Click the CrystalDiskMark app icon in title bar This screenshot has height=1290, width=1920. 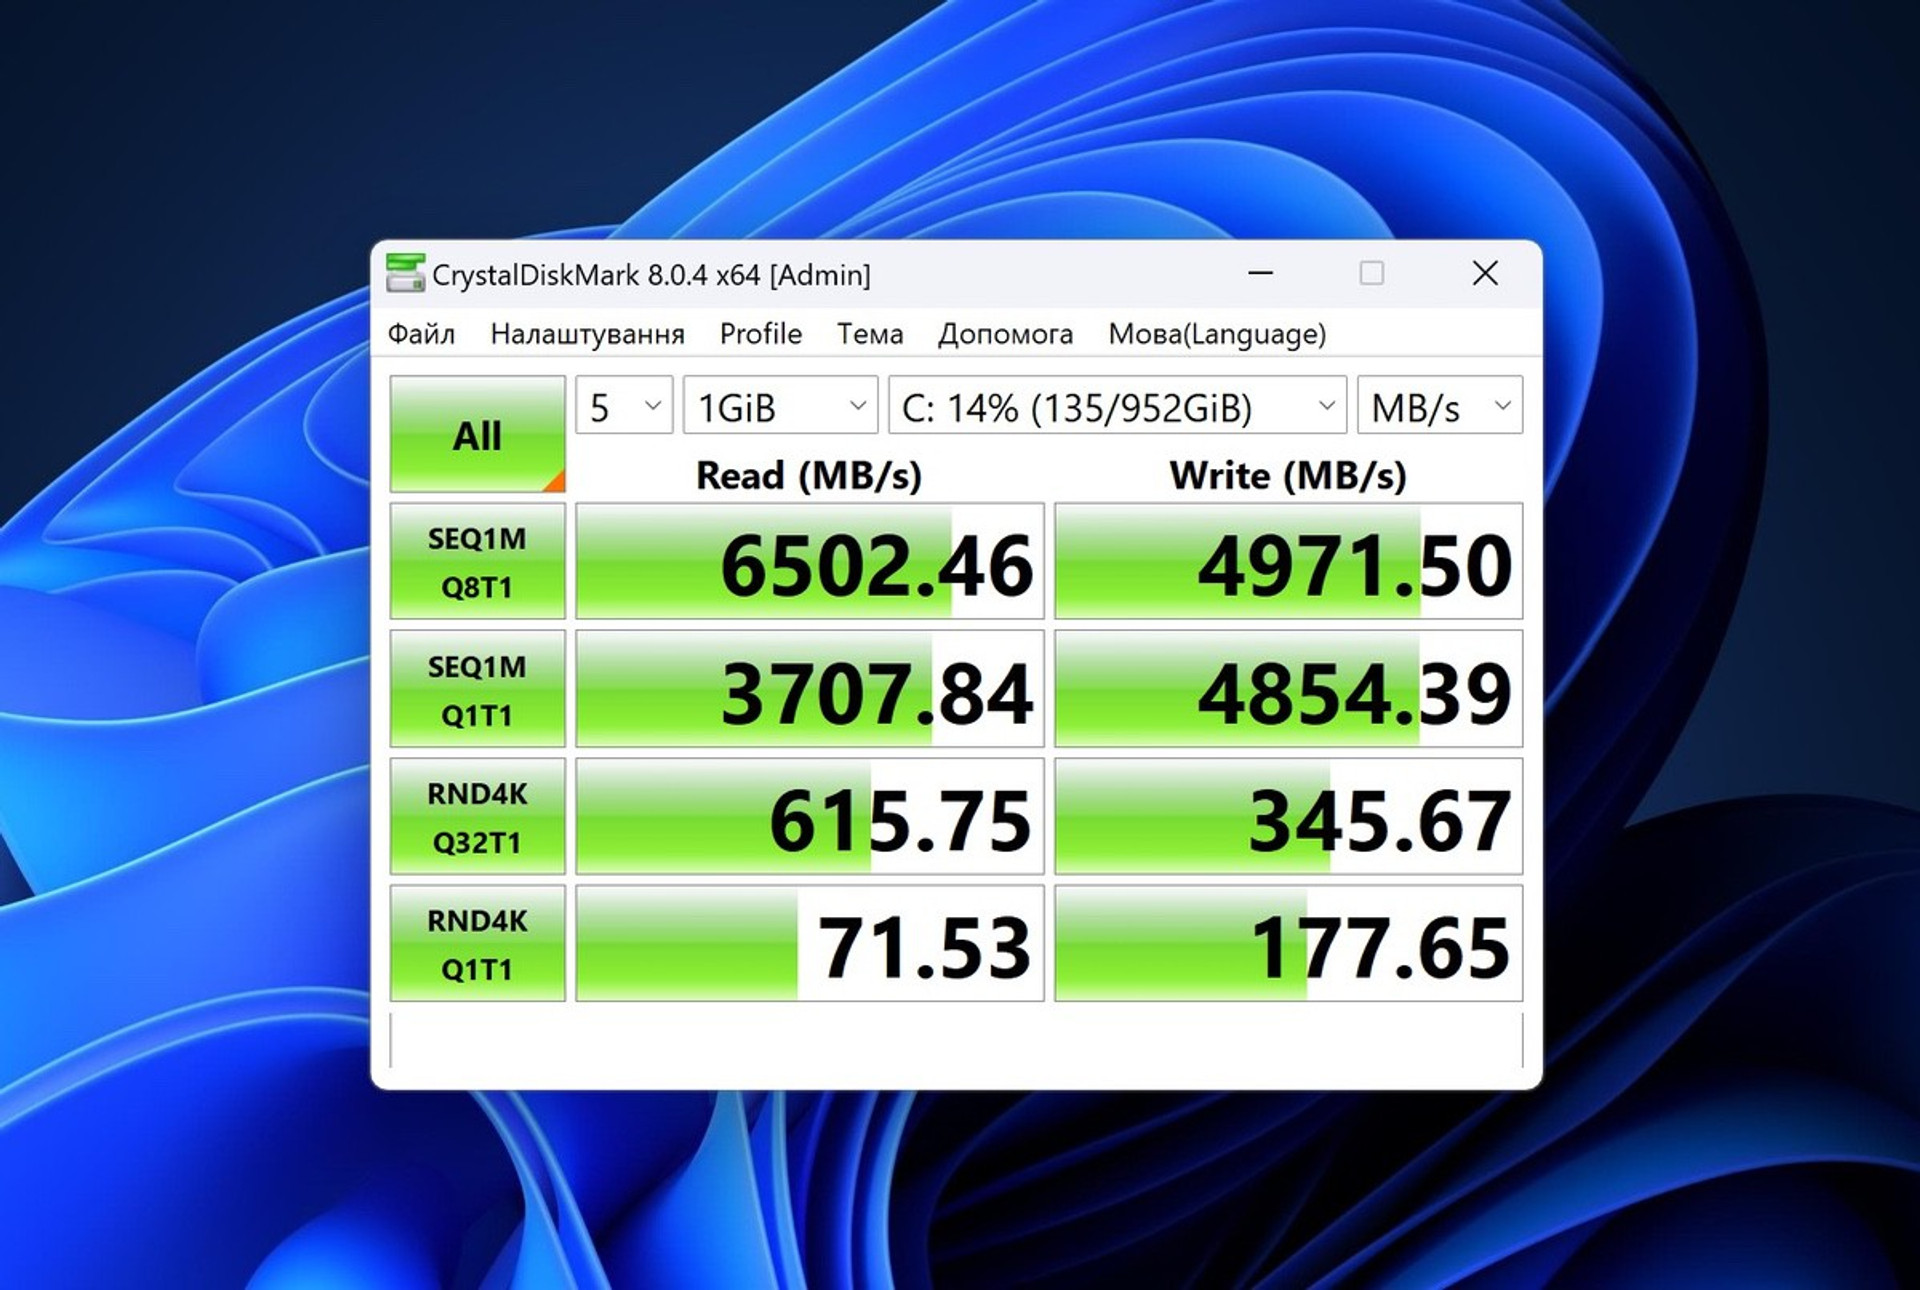pos(405,273)
